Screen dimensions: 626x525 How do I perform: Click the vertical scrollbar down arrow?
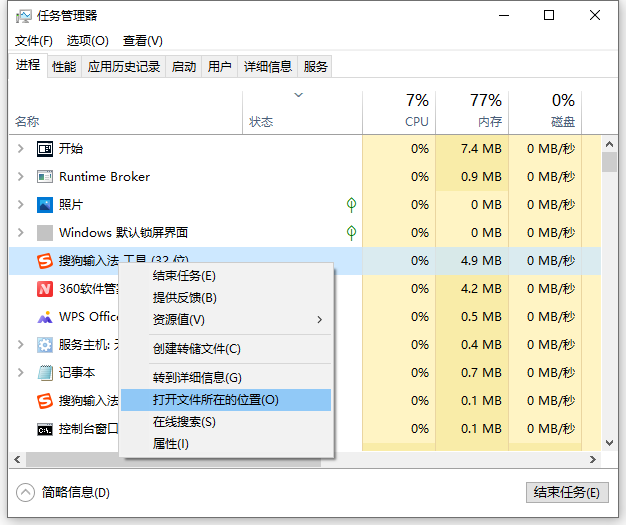pyautogui.click(x=608, y=444)
